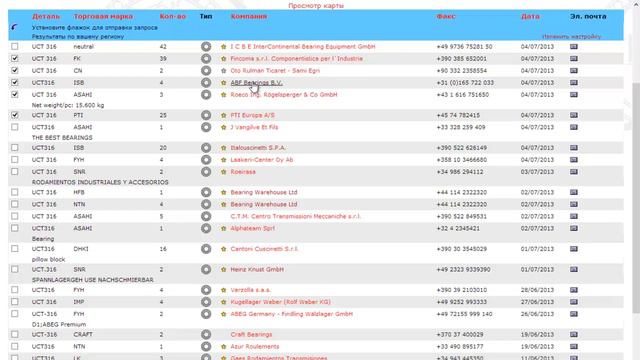Click the bearing type icon in Azur Roulements row
Screen dimensions: 640x360
click(206, 347)
